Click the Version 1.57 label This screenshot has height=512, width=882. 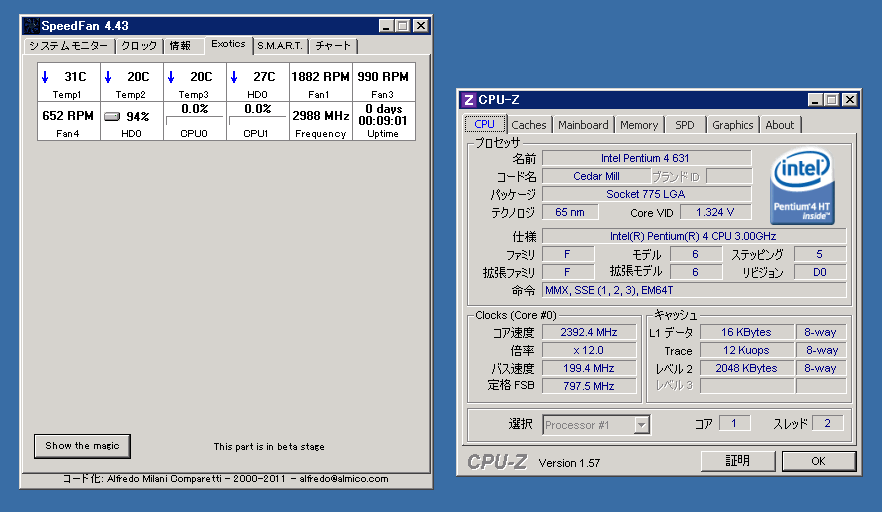click(569, 463)
